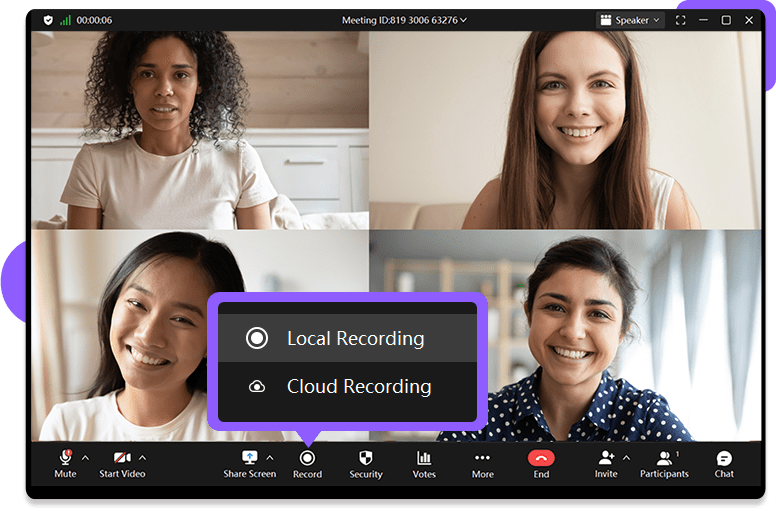Open the More options menu

[483, 464]
